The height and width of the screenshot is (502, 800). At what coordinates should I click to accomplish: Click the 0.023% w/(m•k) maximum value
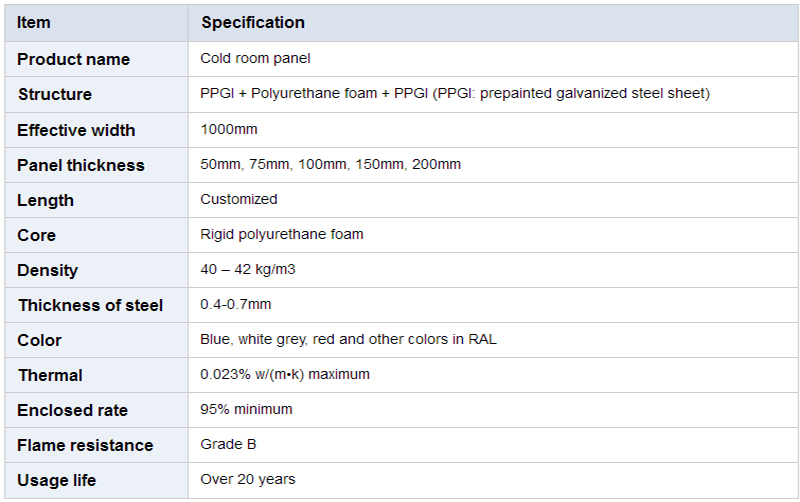(x=285, y=374)
